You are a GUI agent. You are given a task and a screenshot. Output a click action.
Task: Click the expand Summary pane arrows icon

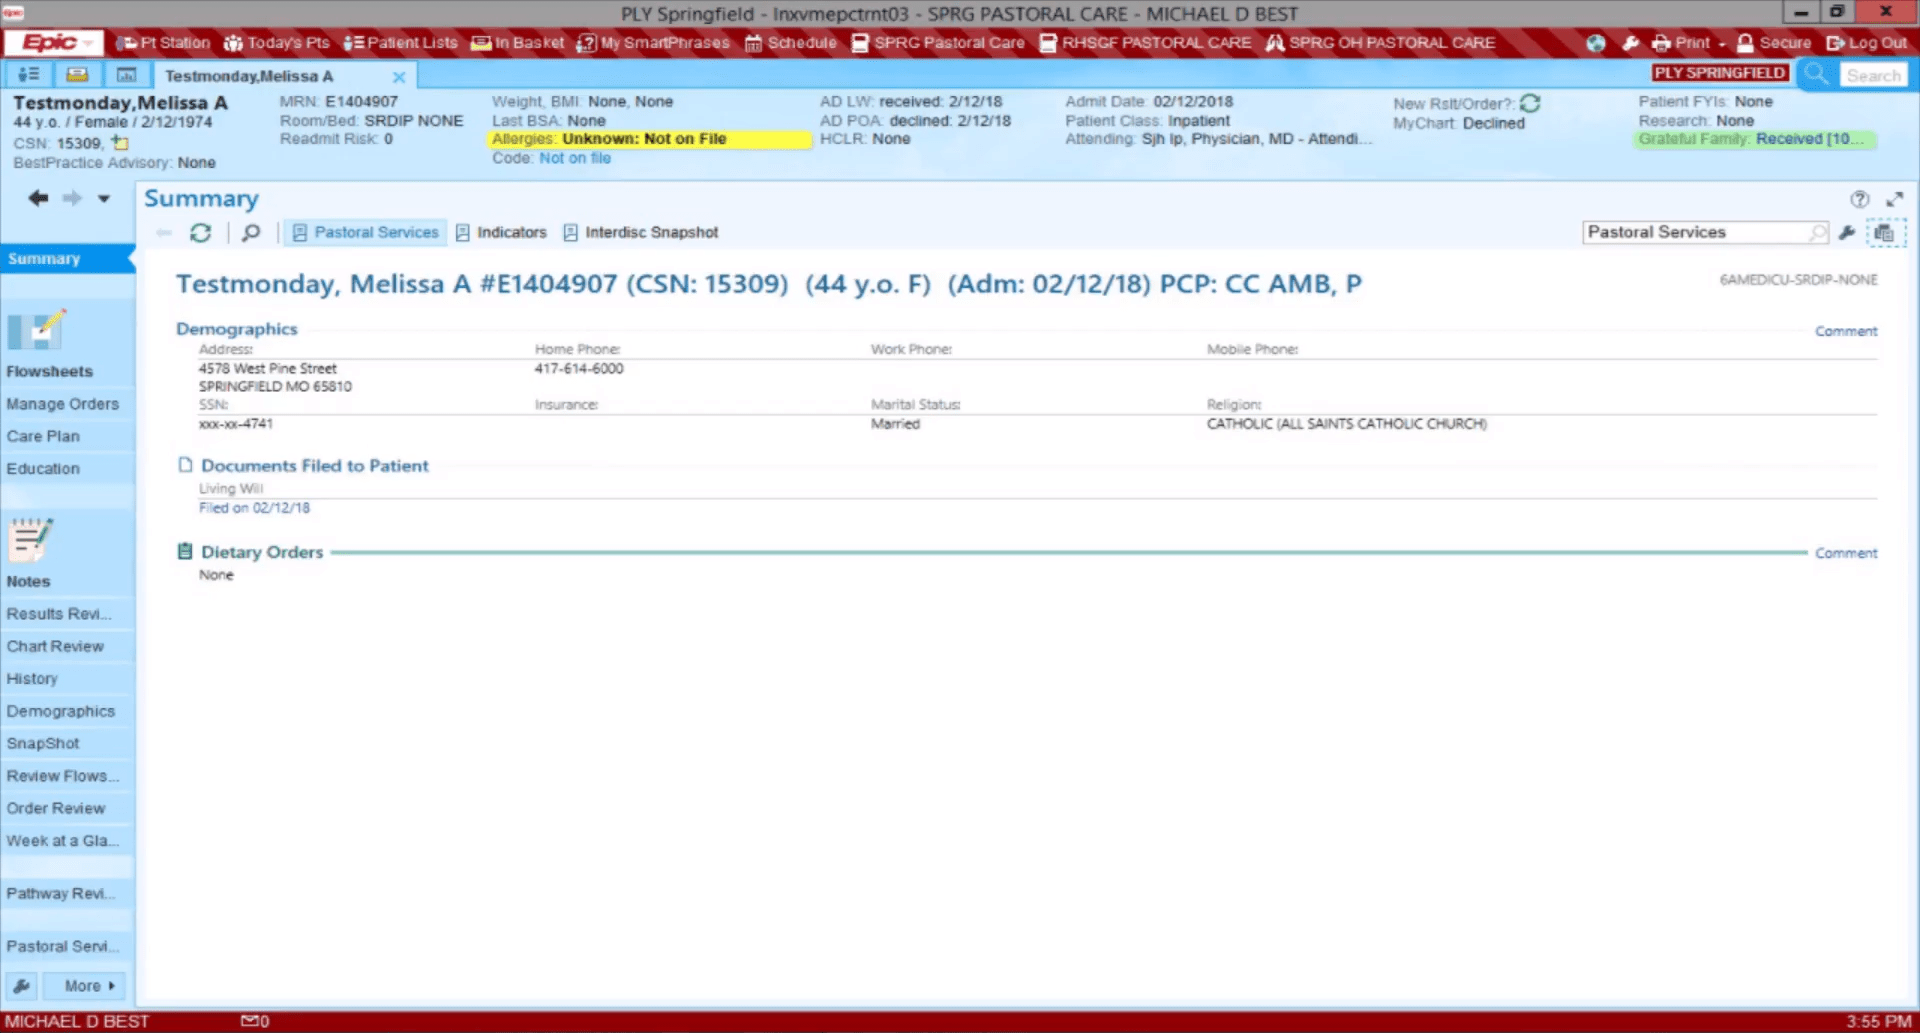tap(1894, 199)
